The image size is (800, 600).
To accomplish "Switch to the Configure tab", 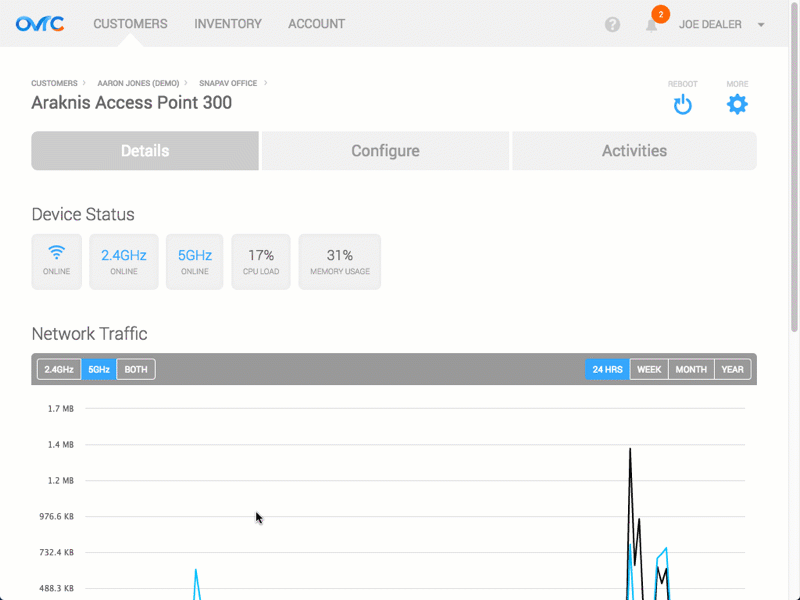I will 385,151.
